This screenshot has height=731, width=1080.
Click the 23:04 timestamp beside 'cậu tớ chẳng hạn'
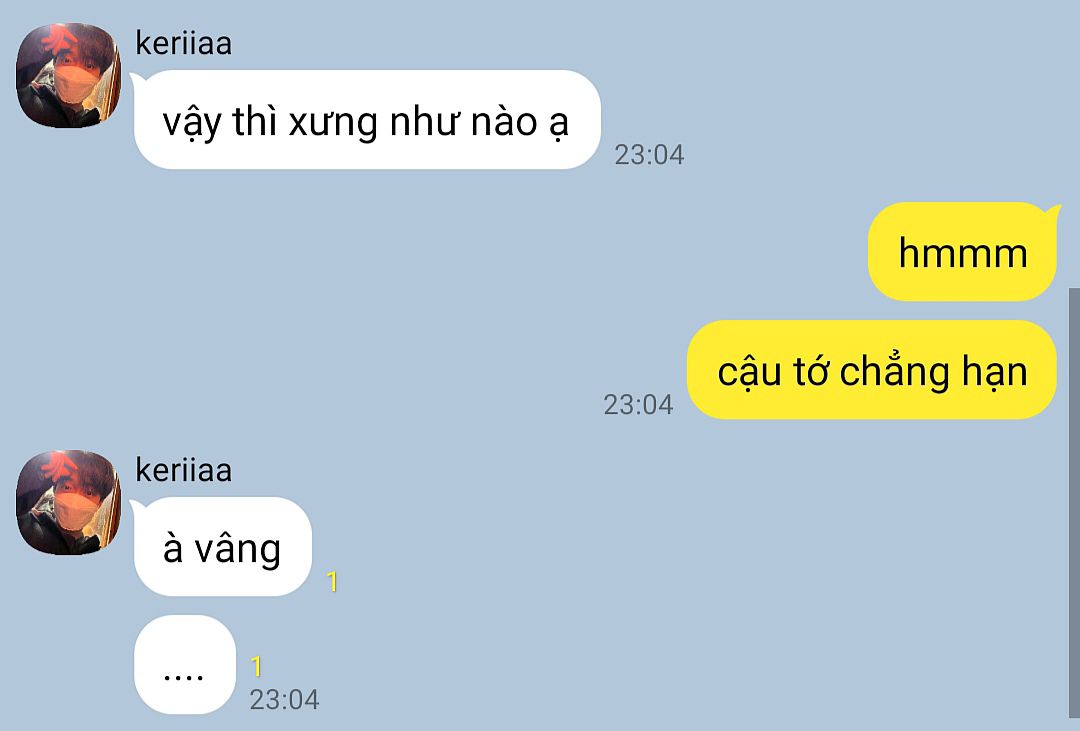pyautogui.click(x=638, y=405)
